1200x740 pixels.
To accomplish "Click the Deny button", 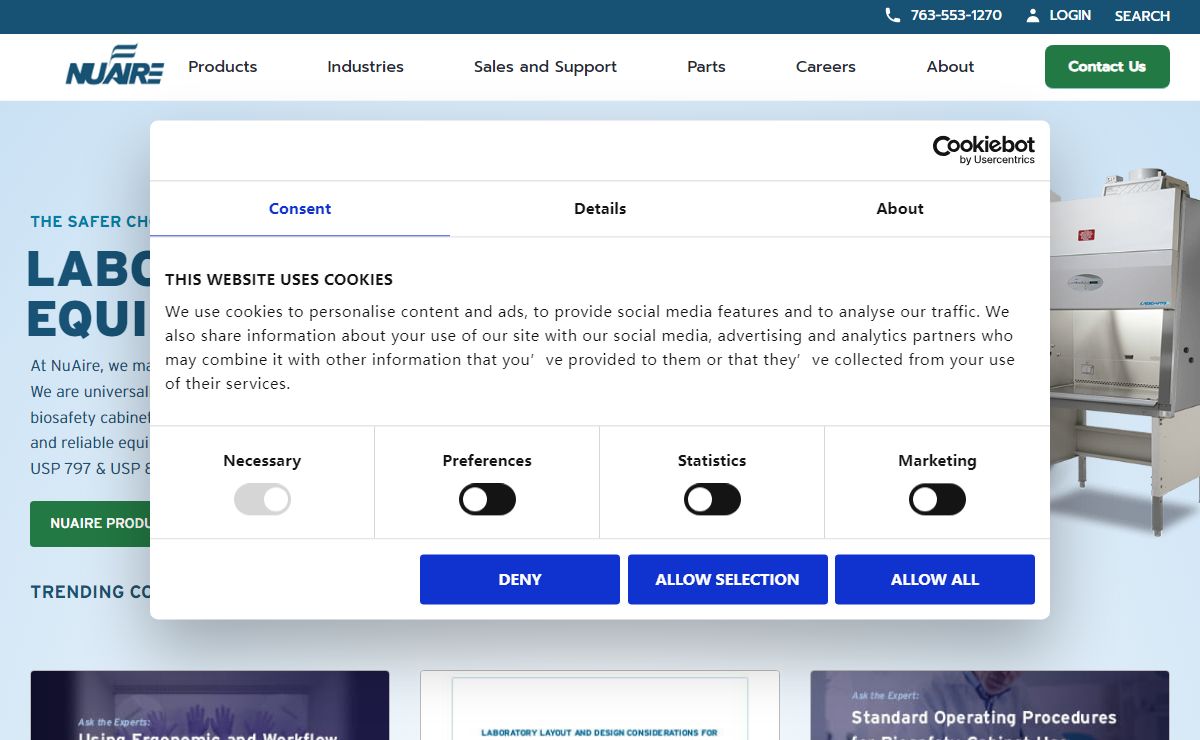I will point(520,579).
